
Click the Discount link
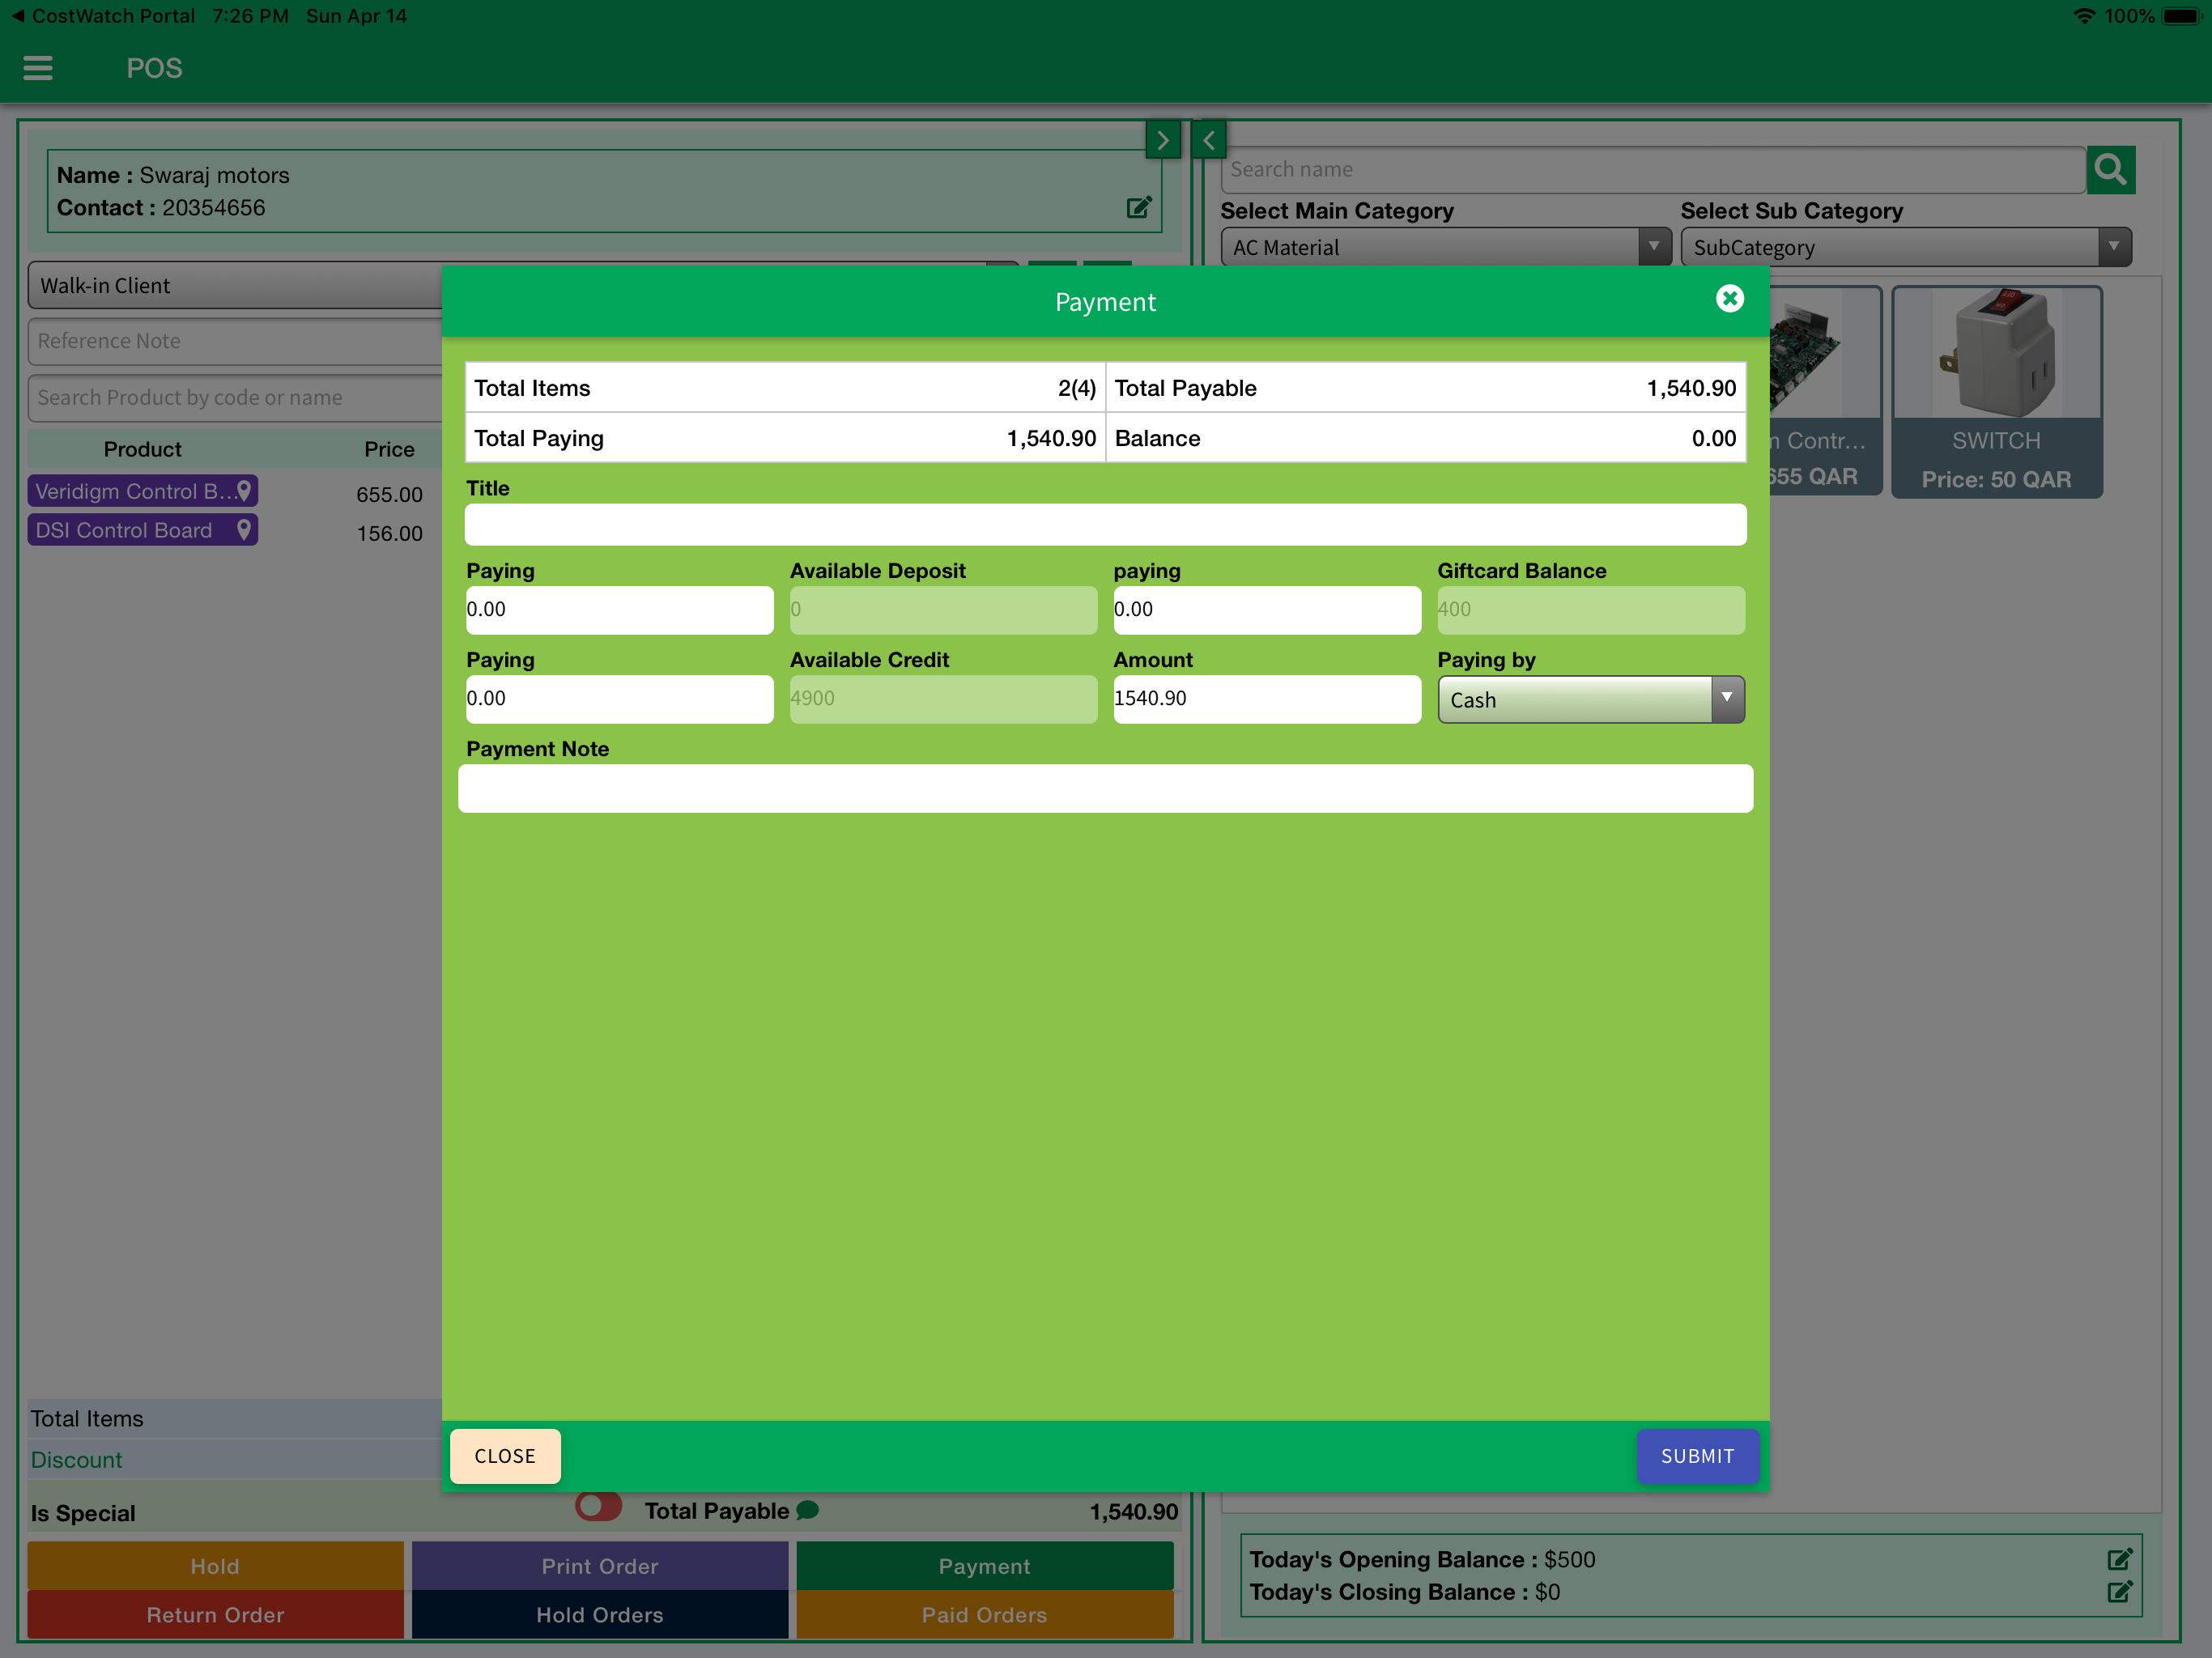tap(76, 1460)
